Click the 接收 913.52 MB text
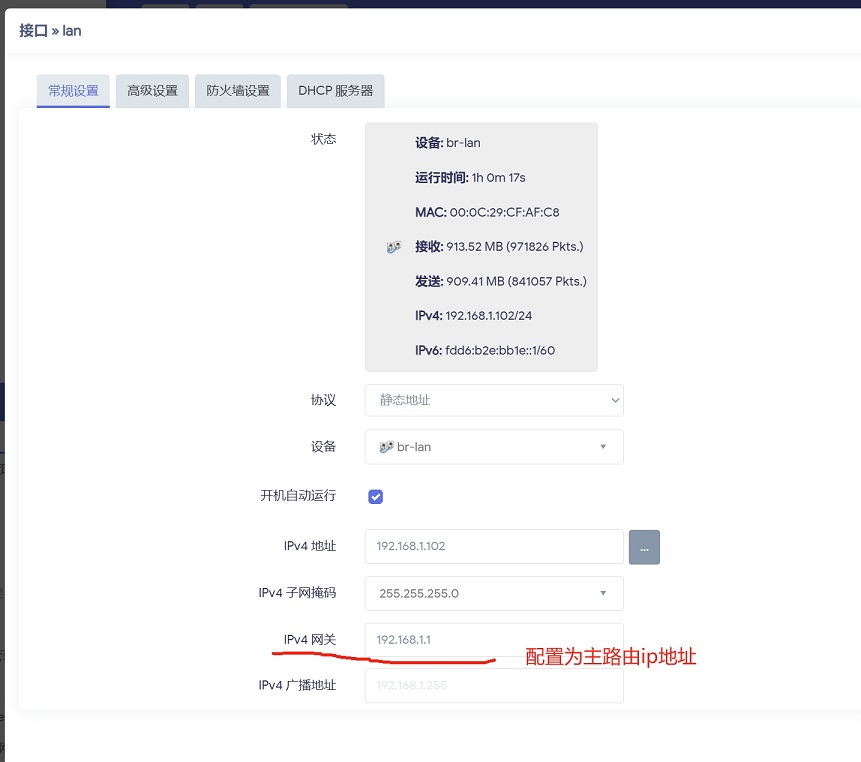 click(x=499, y=246)
